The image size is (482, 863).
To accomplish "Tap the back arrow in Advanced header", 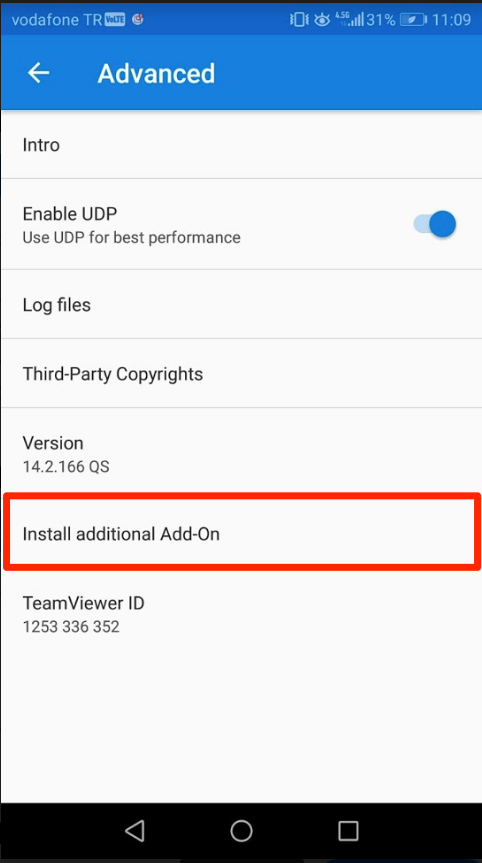I will coord(39,73).
